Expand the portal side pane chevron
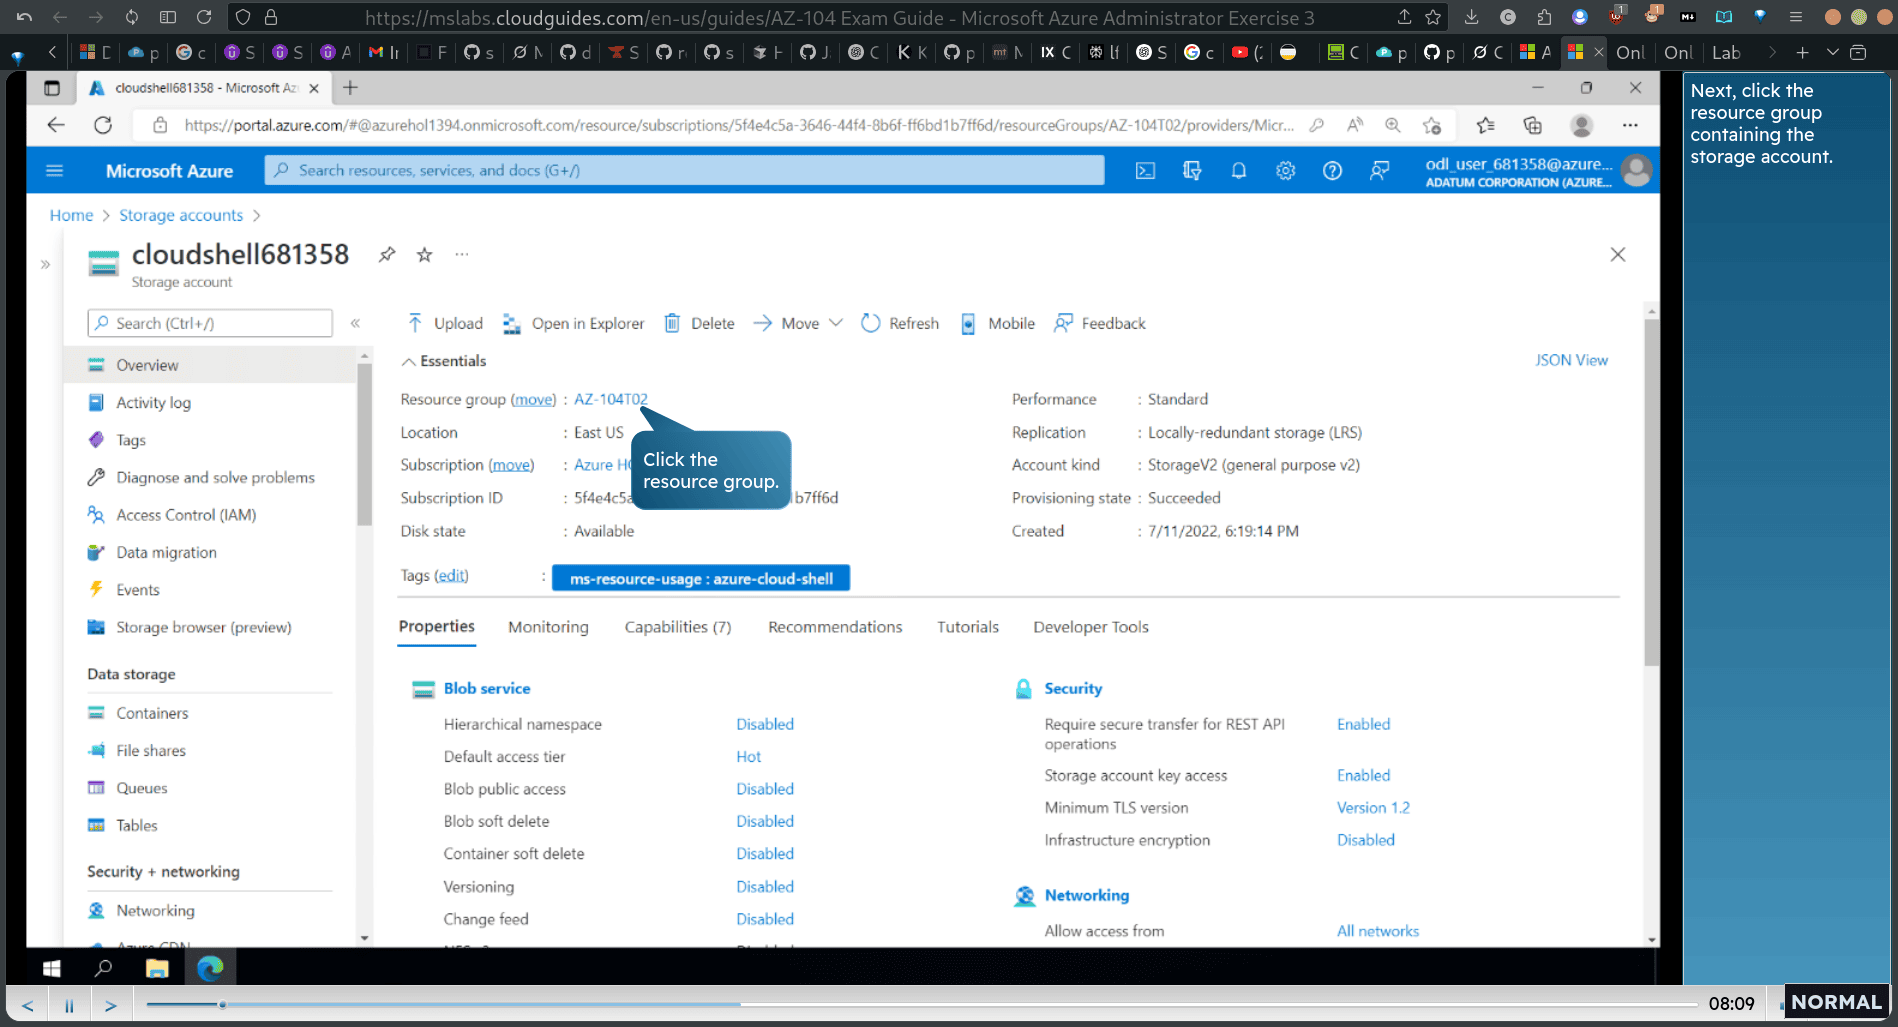Screen dimensions: 1898x1027 (45, 265)
